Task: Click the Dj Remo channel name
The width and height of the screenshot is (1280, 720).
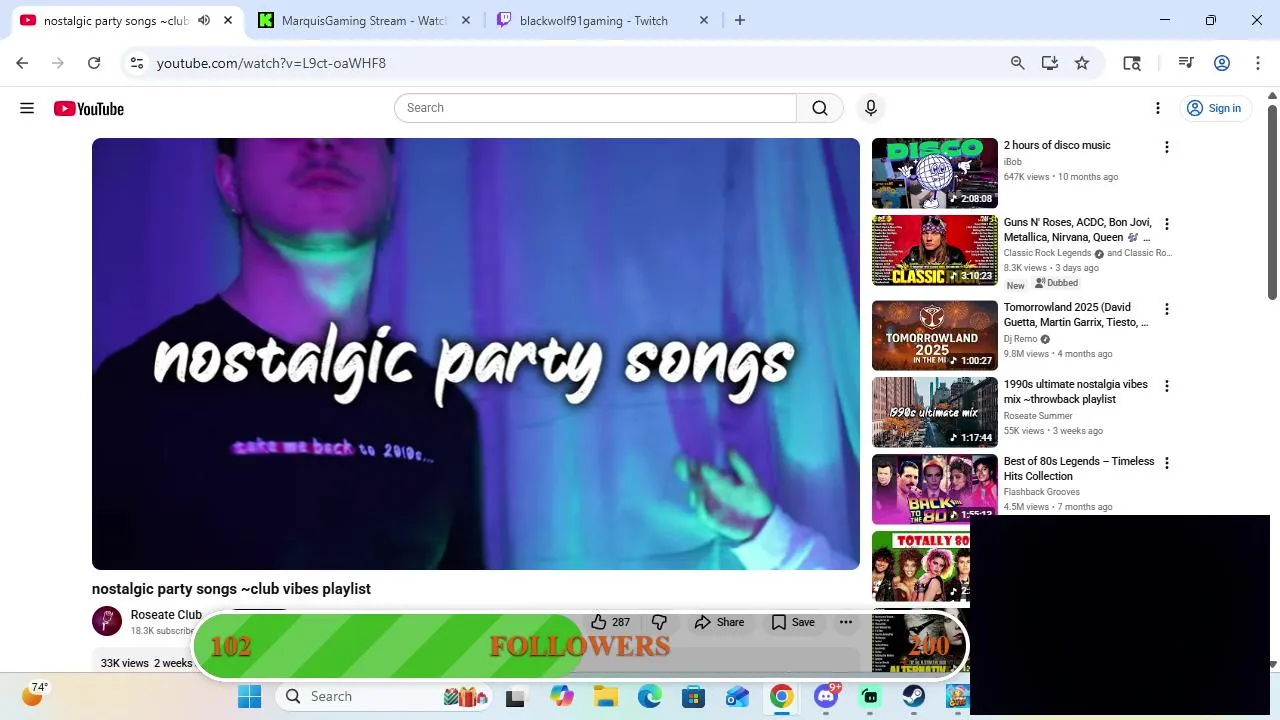Action: pyautogui.click(x=1020, y=339)
